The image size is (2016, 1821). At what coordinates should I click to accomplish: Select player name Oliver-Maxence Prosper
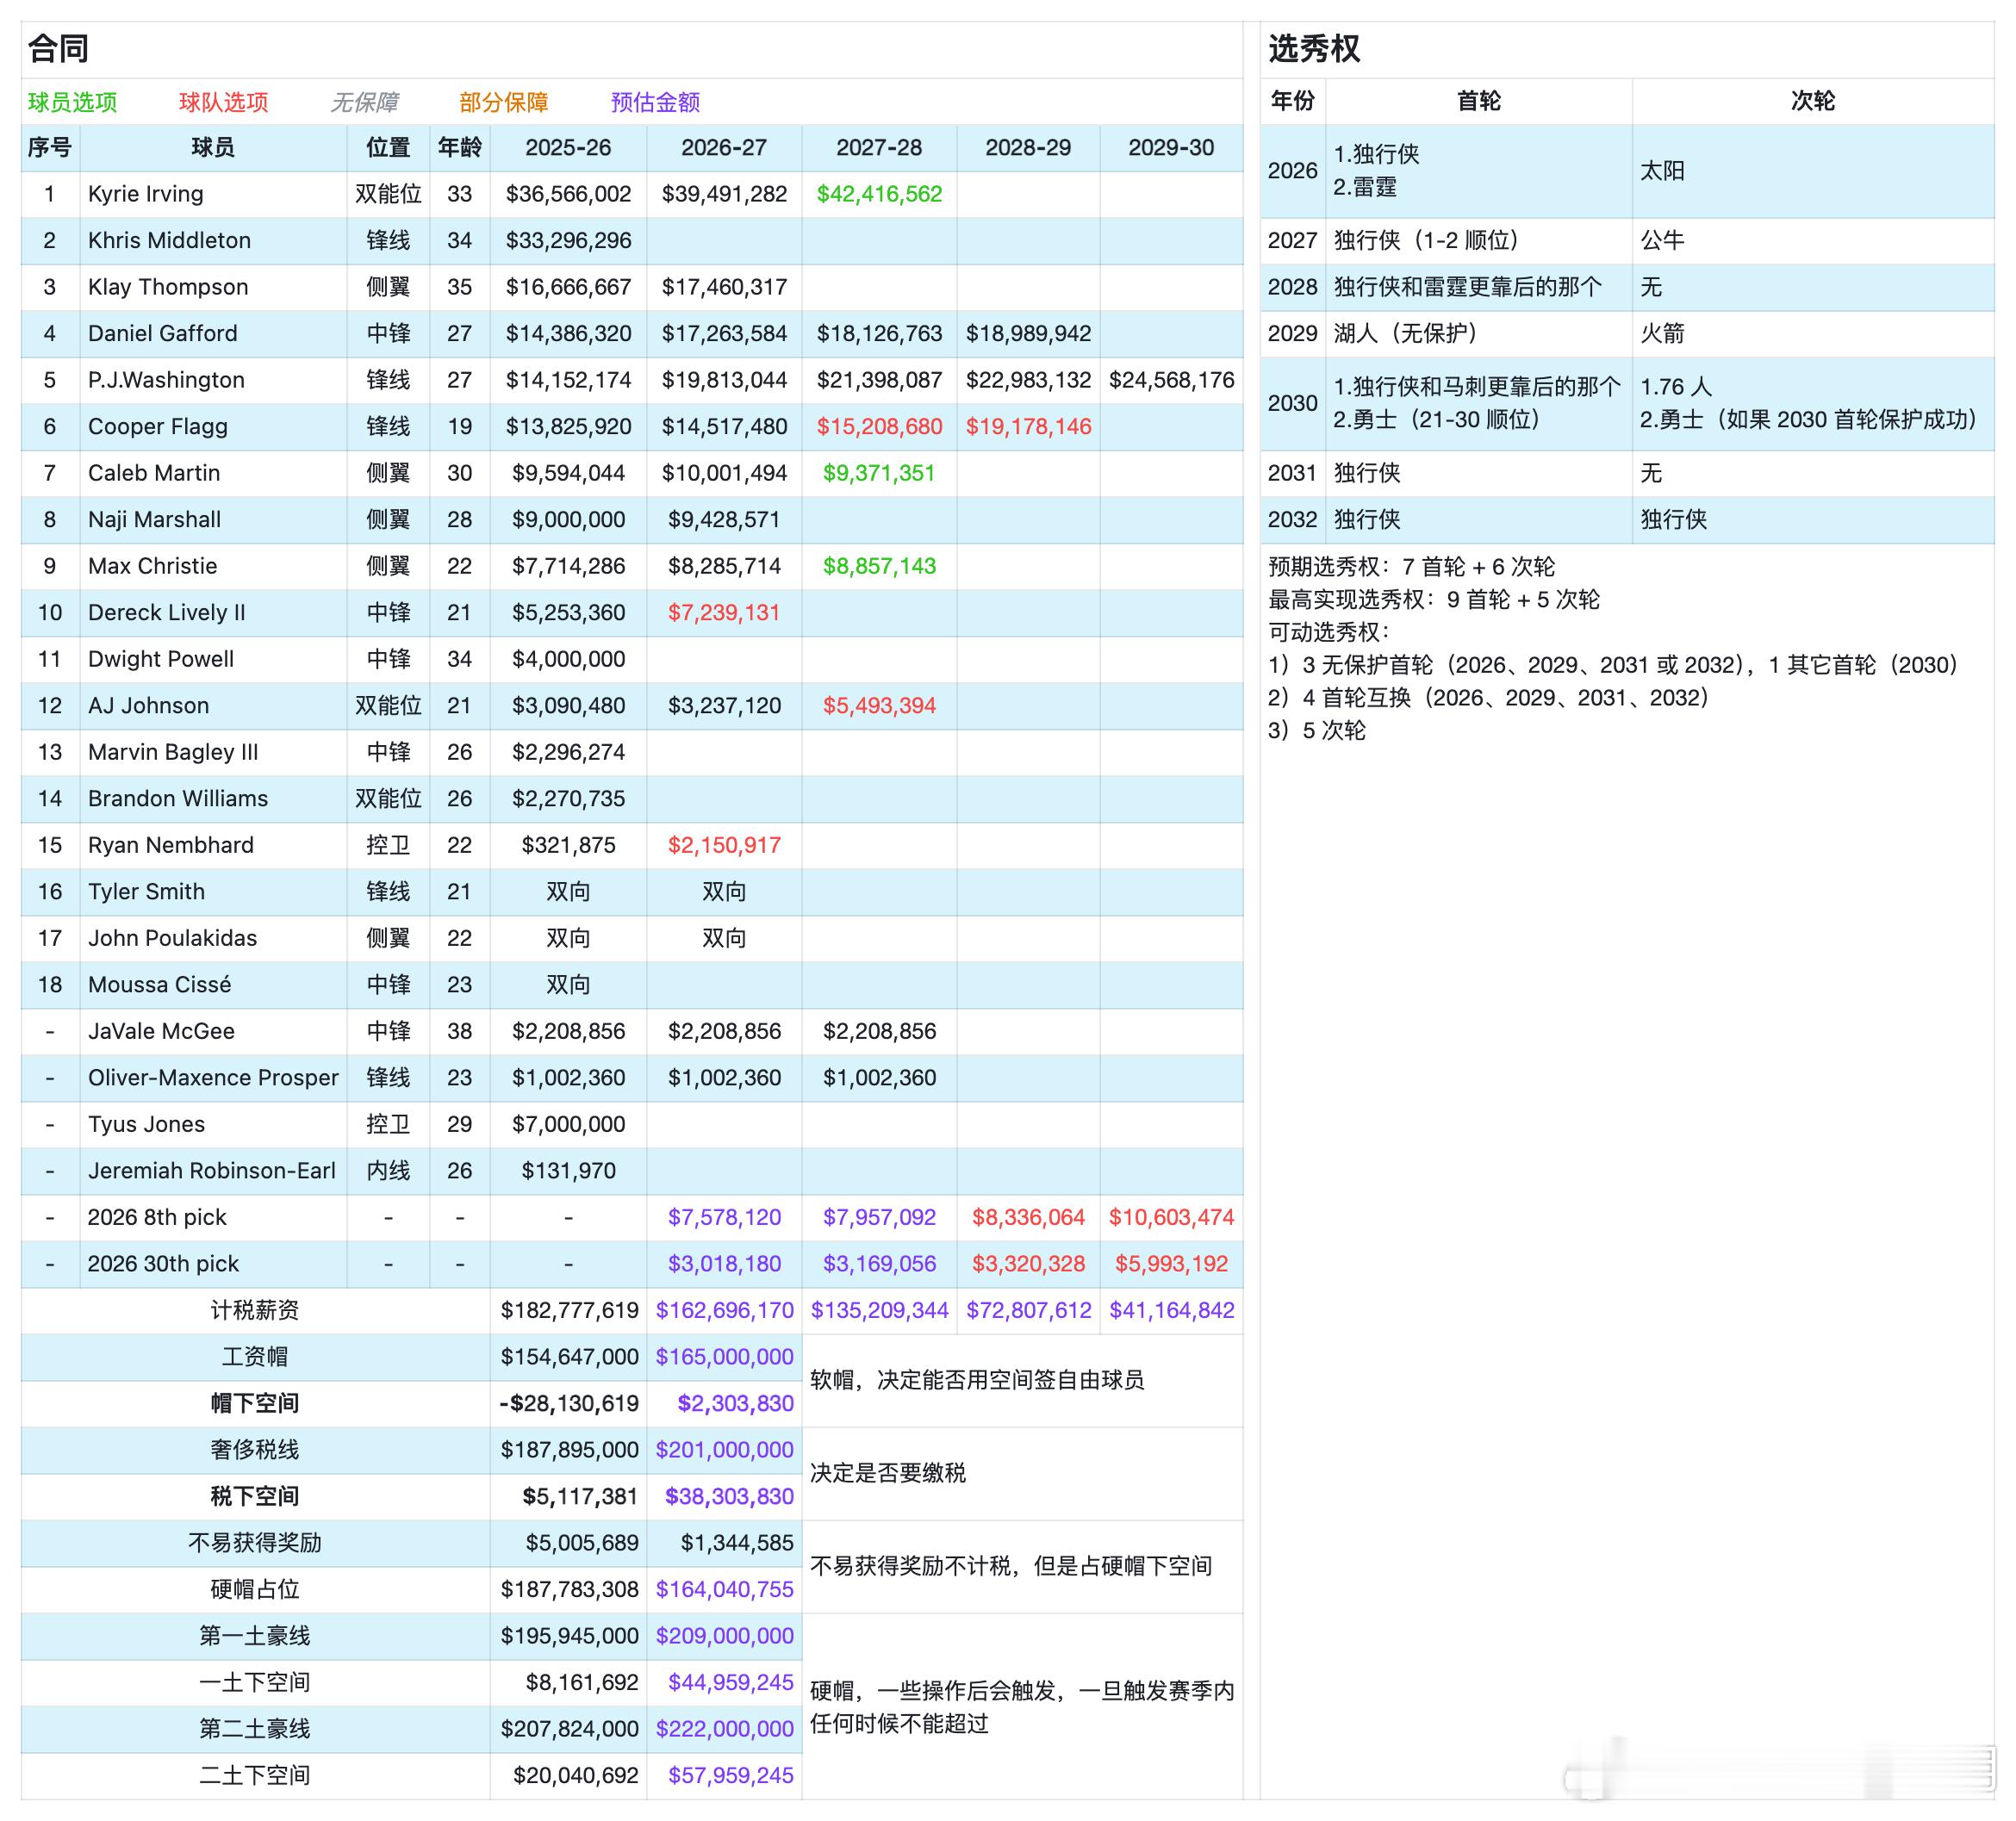(213, 1078)
